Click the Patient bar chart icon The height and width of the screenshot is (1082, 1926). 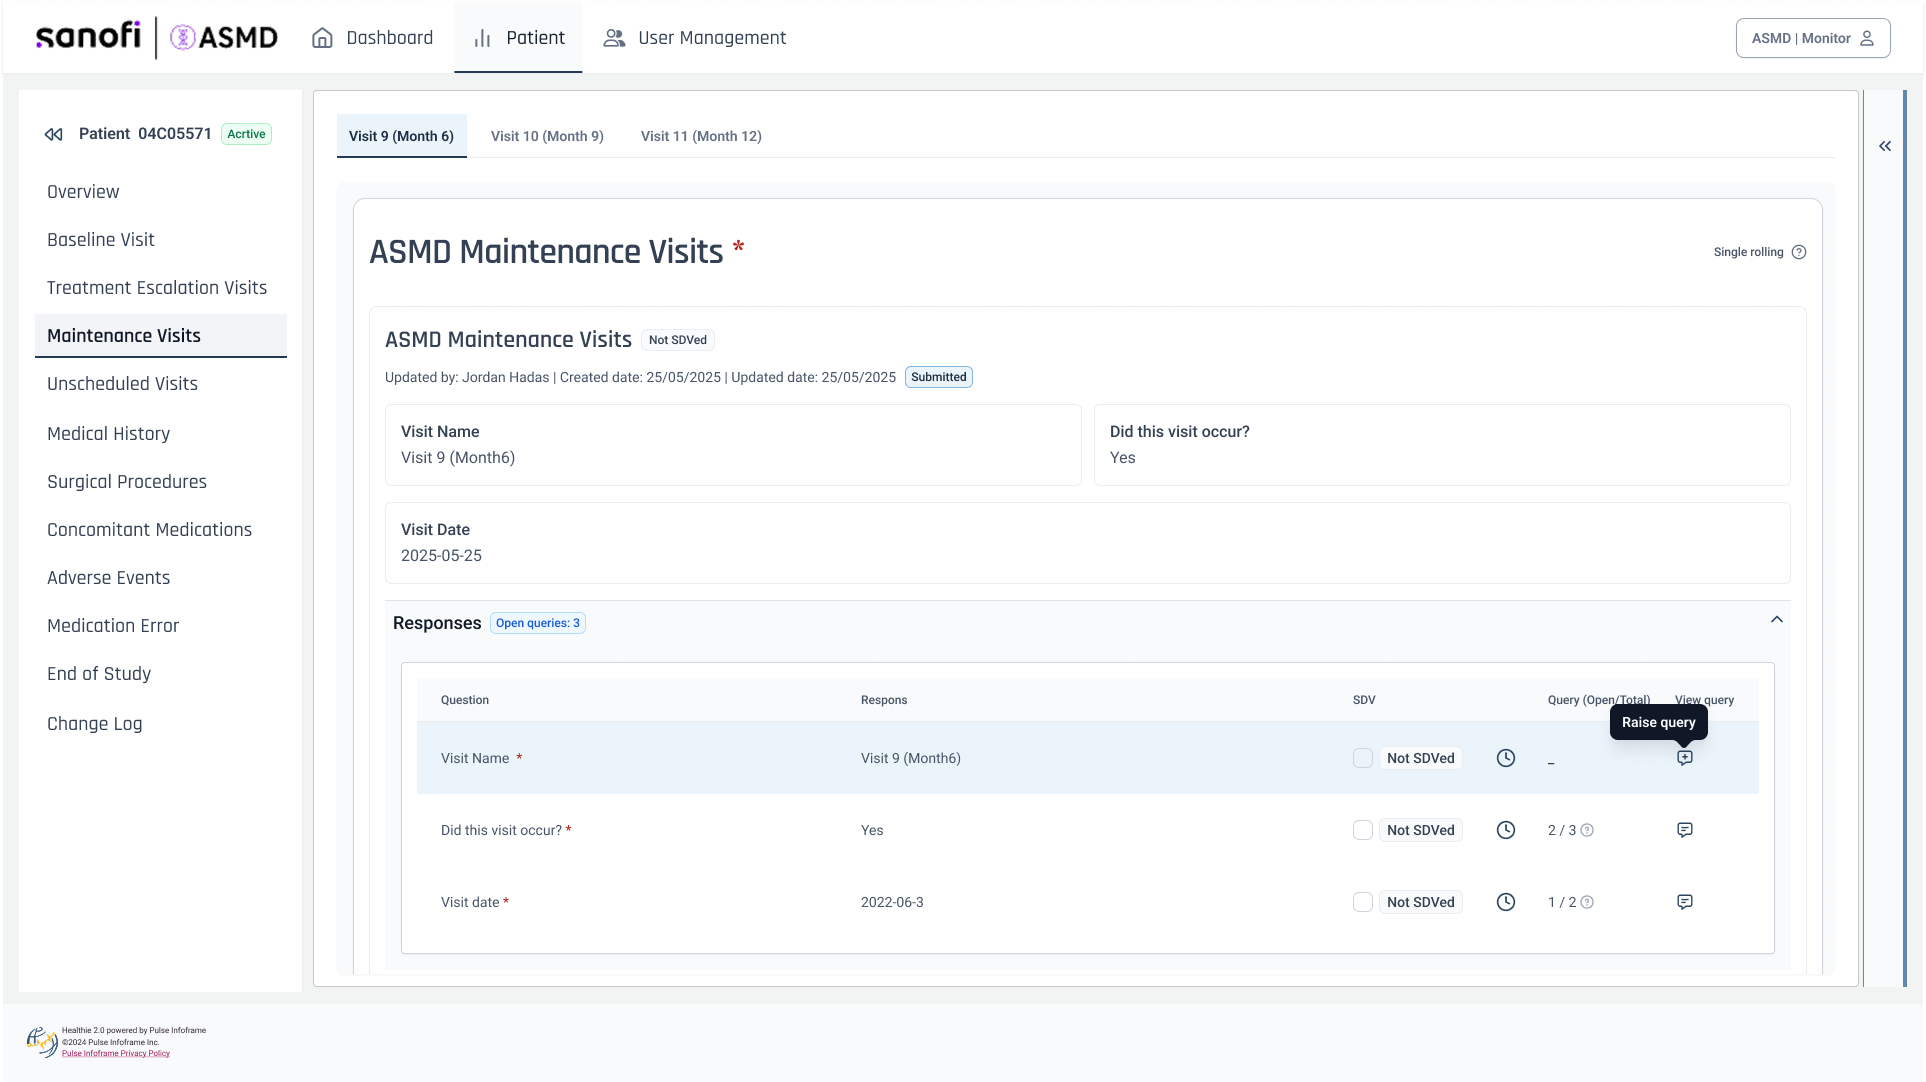[x=482, y=38]
